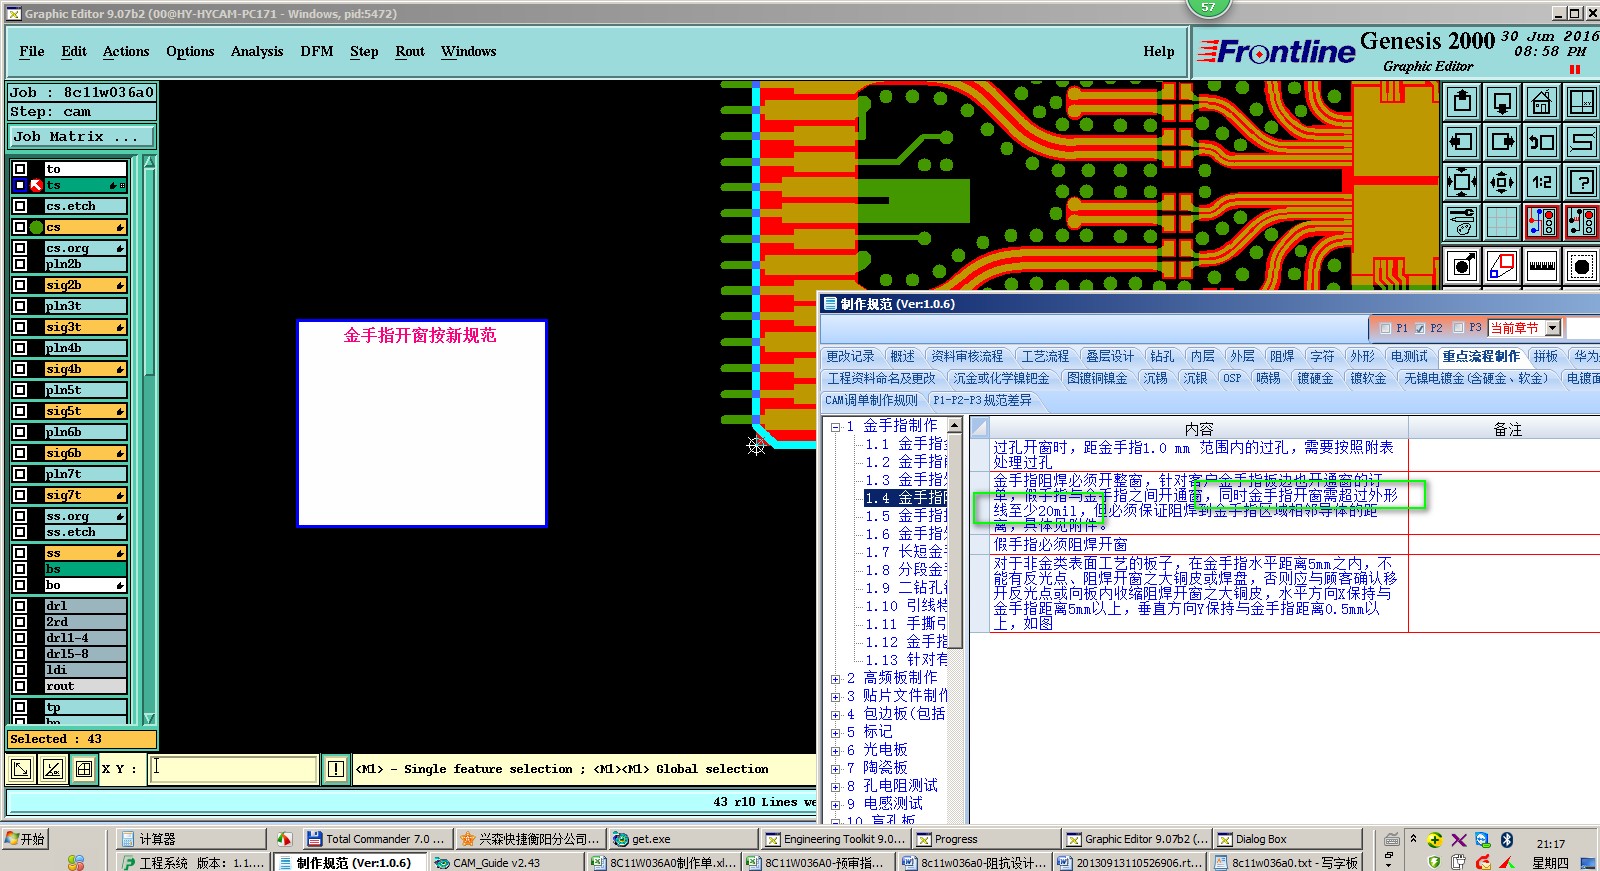Expand tree node 8 孔电阻测试
1600x871 pixels.
pos(835,787)
